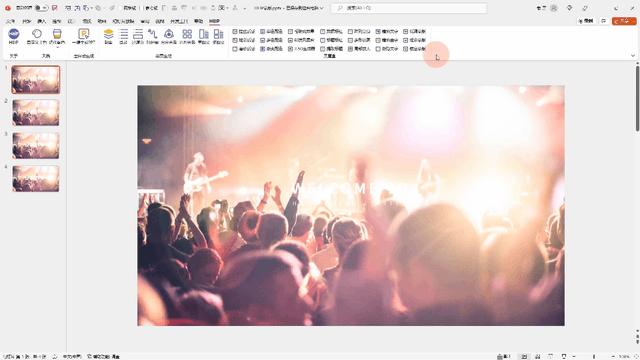Open the quick access toolbar customize arrow
This screenshot has width=640, height=360.
[244, 8]
